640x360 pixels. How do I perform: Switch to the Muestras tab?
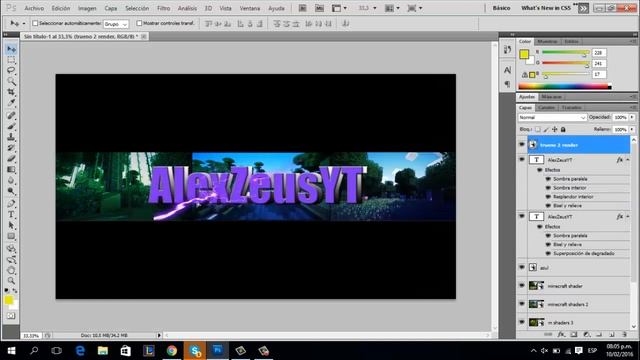547,42
